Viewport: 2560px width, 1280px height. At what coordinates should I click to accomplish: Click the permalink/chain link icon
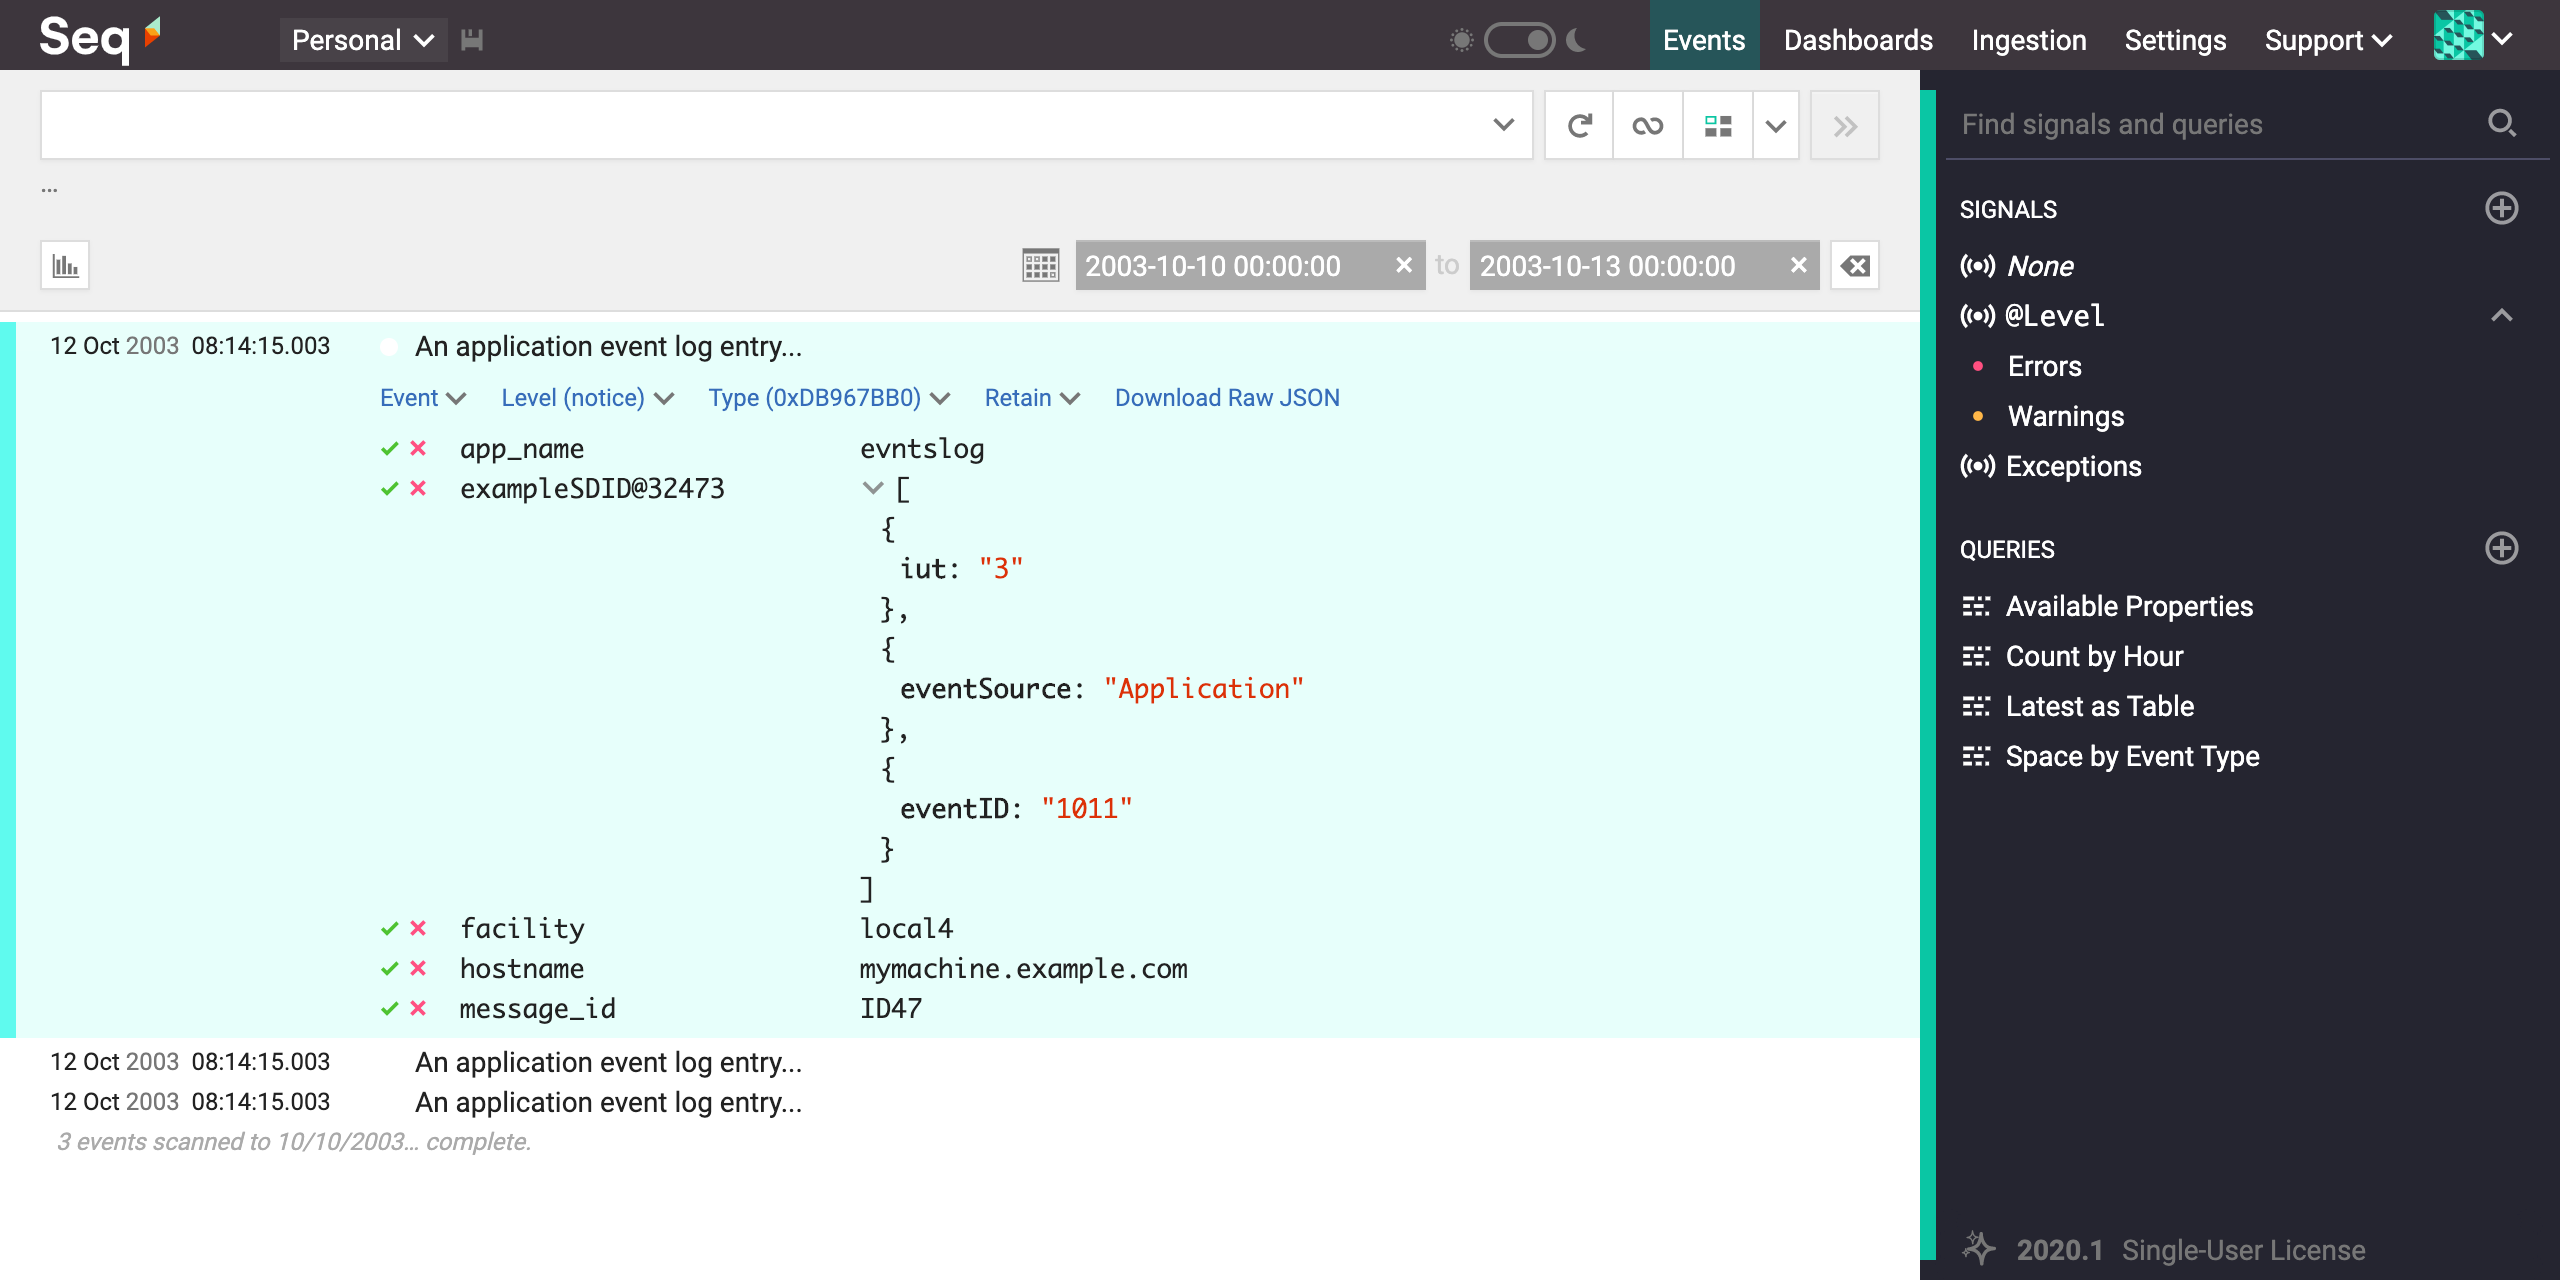click(x=1647, y=124)
